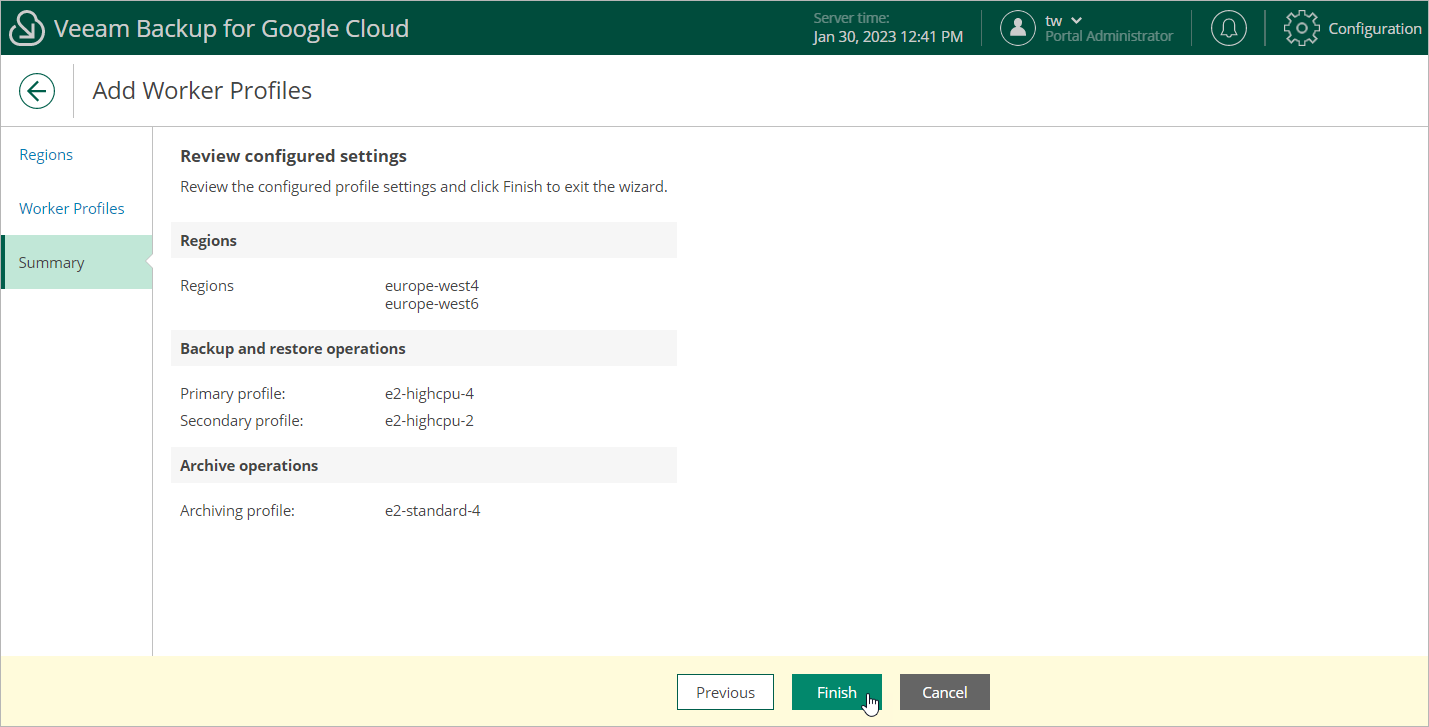Click the Primary profile label
1429x727 pixels.
233,394
